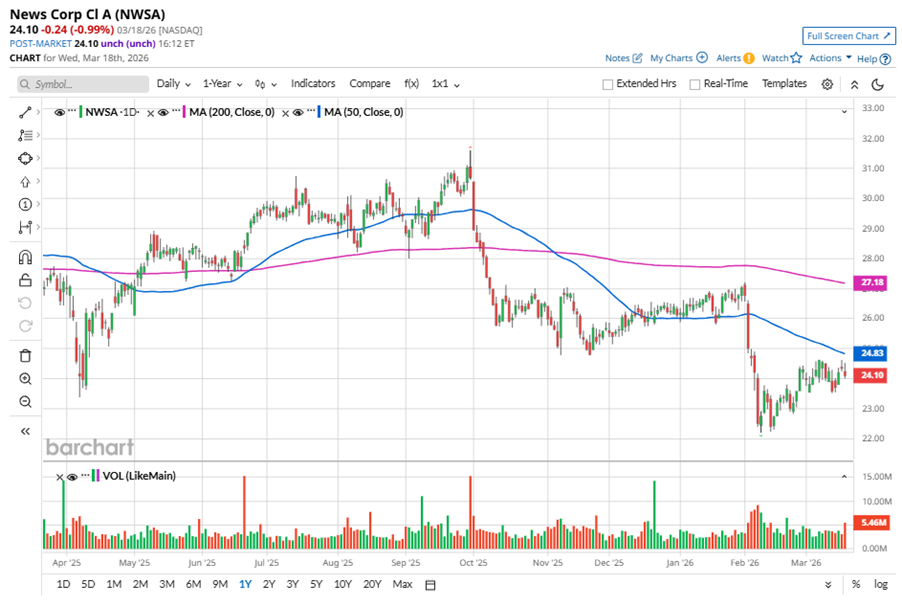
Task: Redo the last chart action
Action: (25, 326)
